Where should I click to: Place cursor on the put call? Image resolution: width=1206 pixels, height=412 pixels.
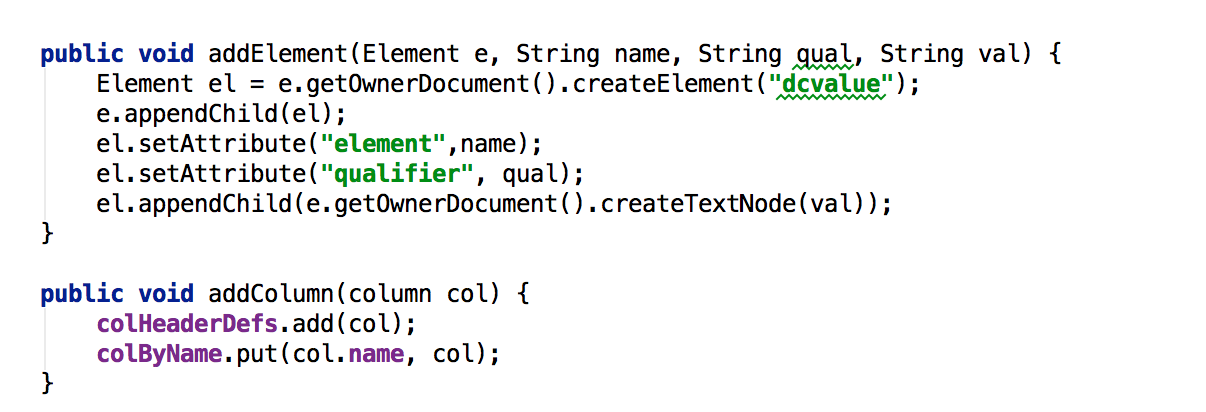258,354
